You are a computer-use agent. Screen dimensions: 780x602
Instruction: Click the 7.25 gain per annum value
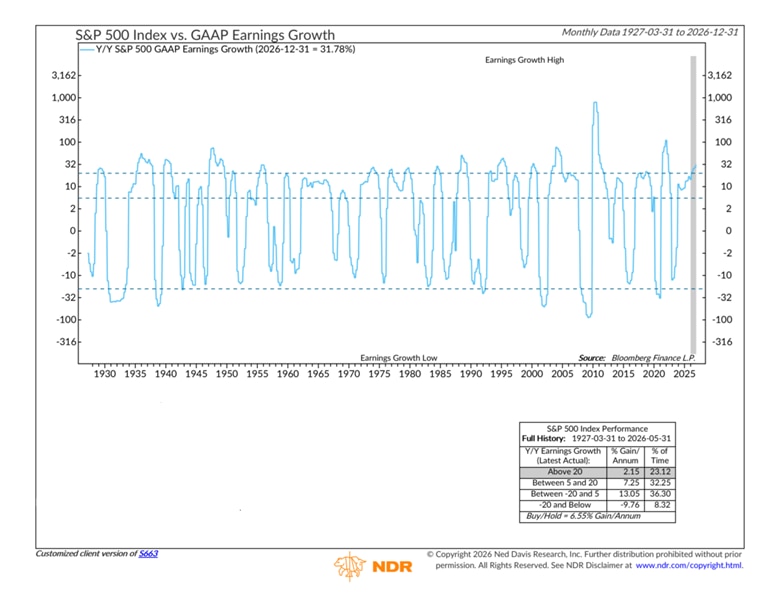click(x=631, y=483)
